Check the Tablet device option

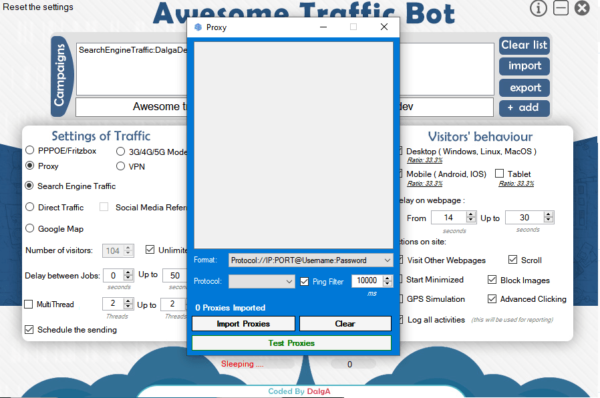tap(499, 174)
